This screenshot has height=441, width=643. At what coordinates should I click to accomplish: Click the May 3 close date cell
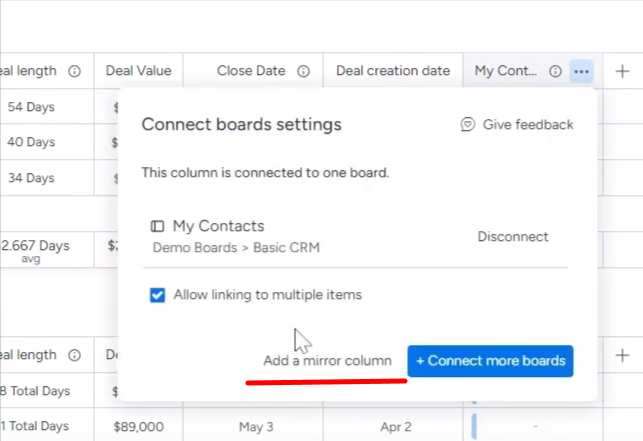point(256,427)
